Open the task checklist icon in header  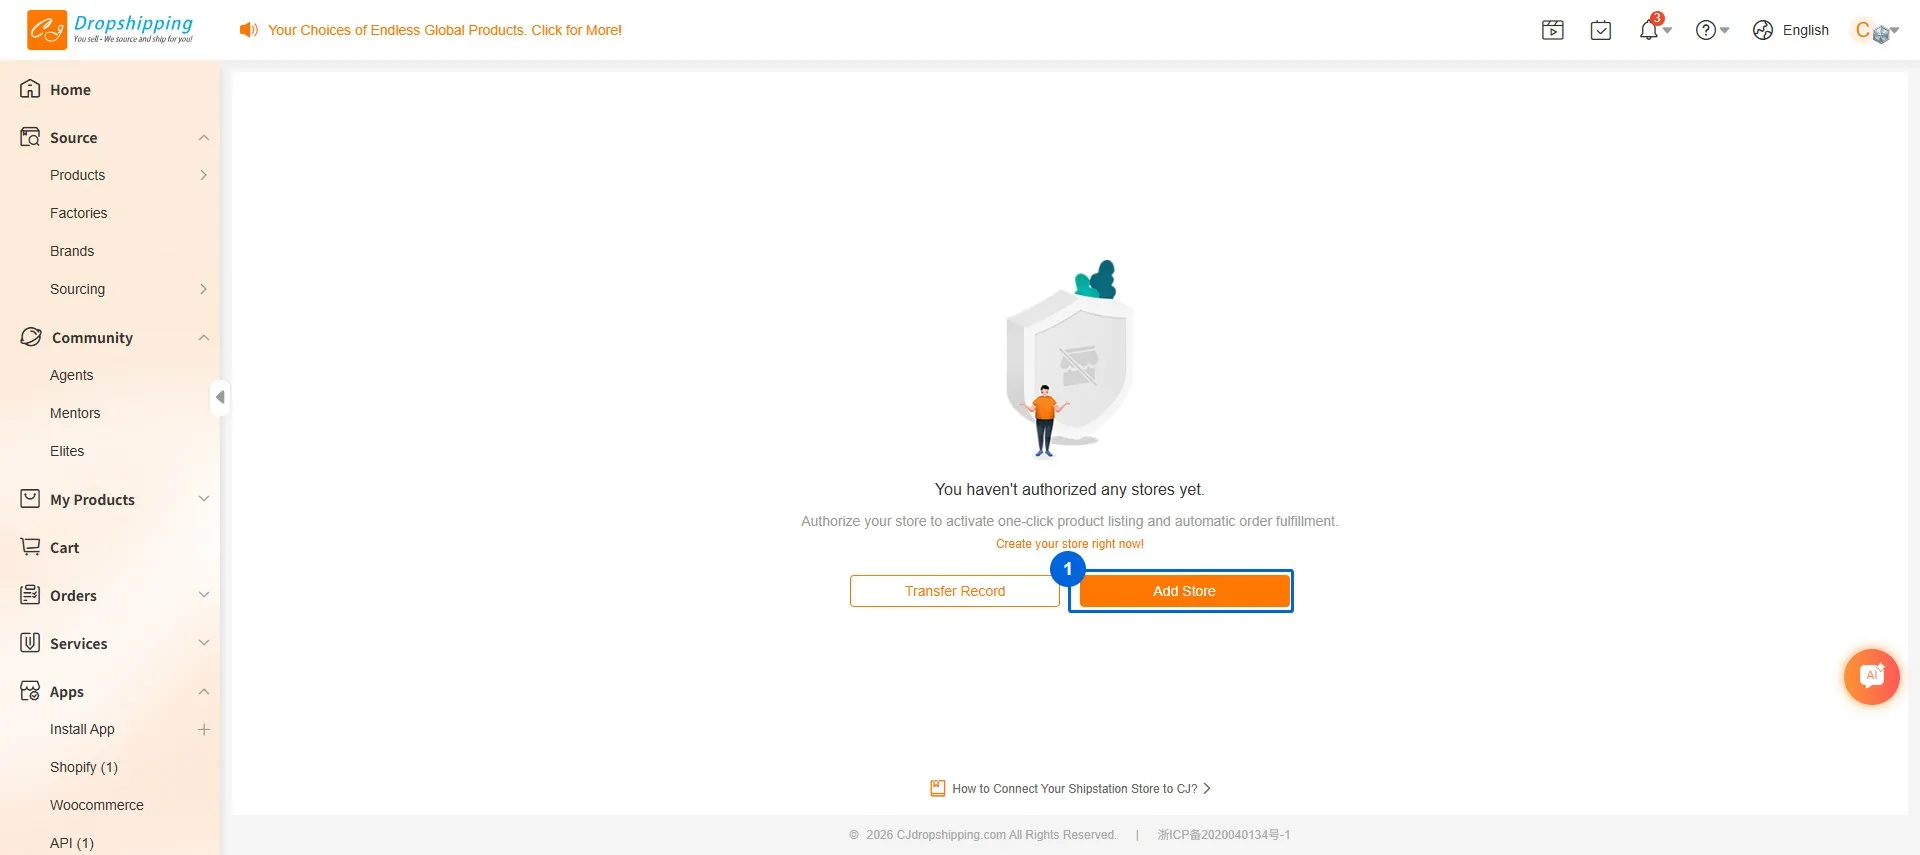[x=1601, y=30]
